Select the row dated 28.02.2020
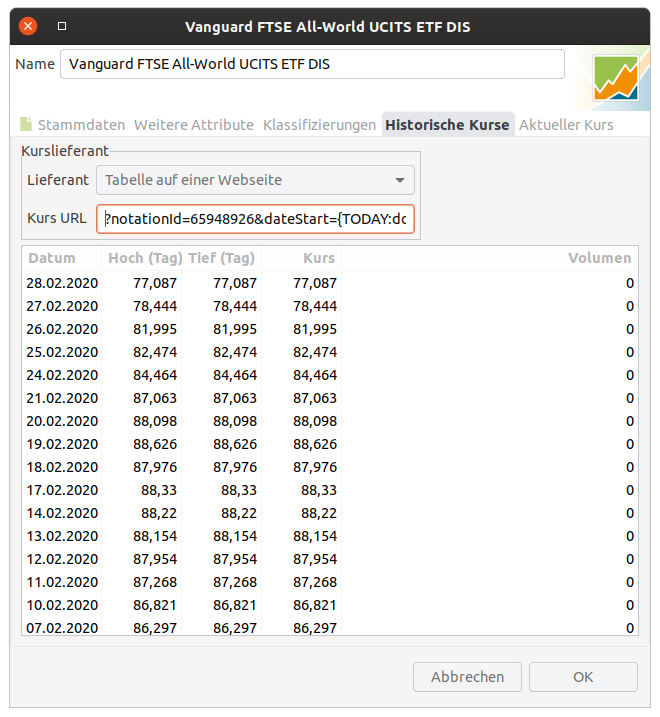 (x=330, y=283)
